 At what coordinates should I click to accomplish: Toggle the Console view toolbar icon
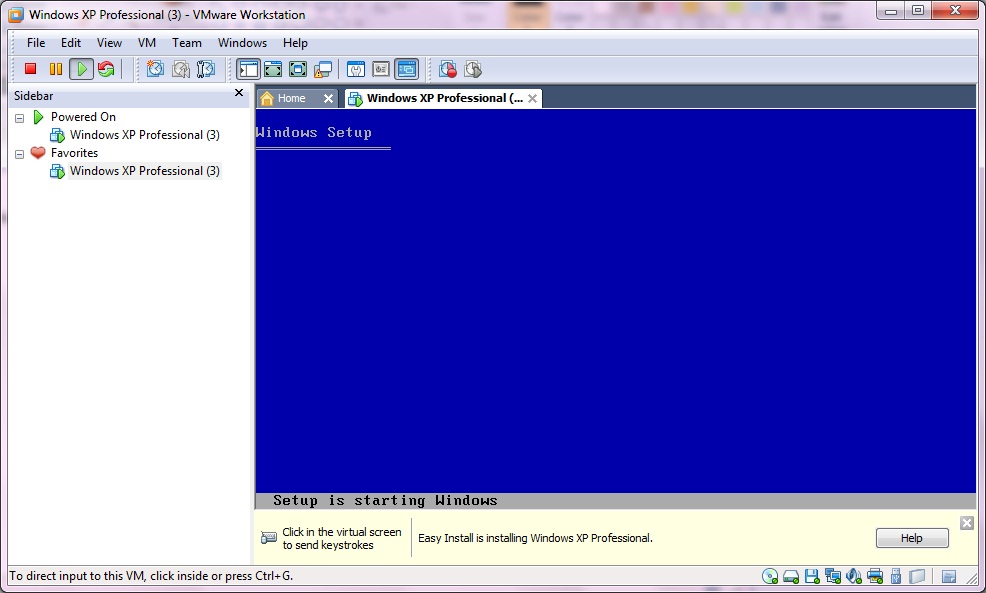pos(407,69)
